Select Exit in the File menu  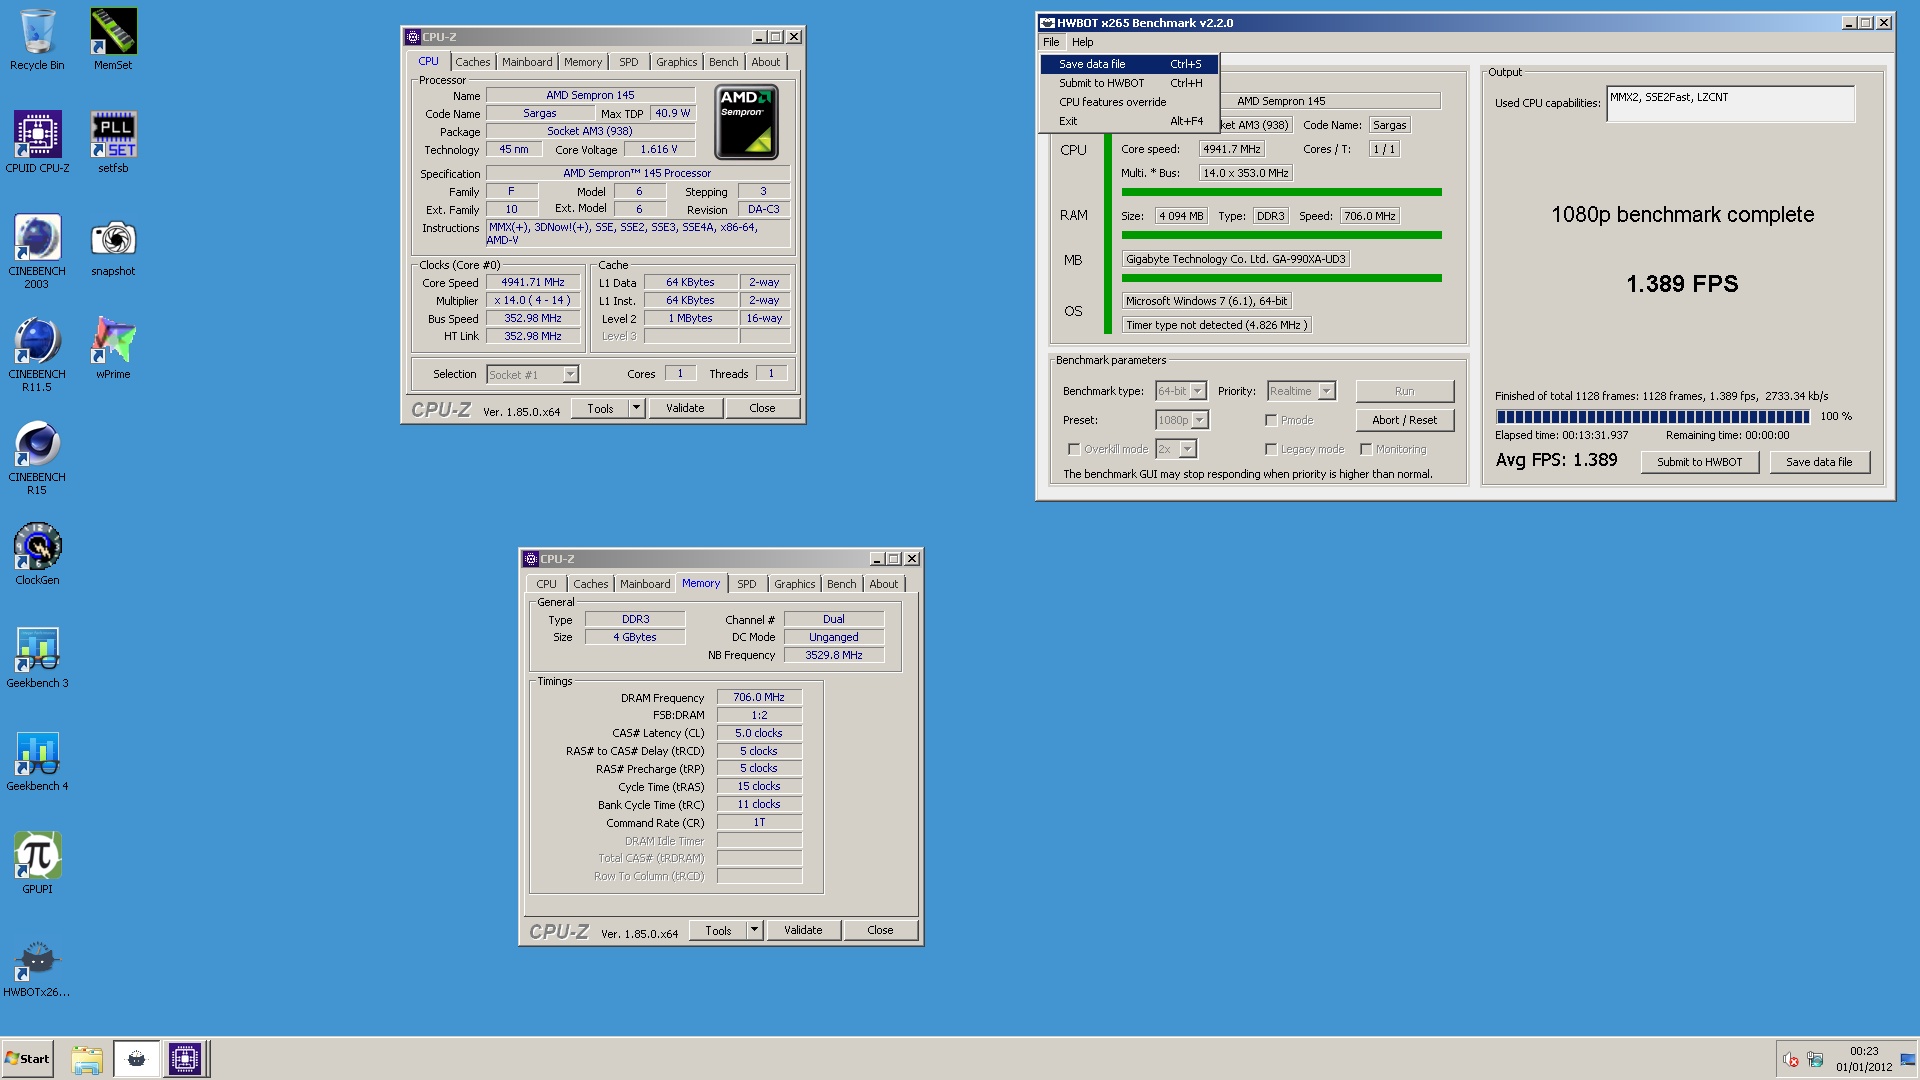coord(1129,121)
